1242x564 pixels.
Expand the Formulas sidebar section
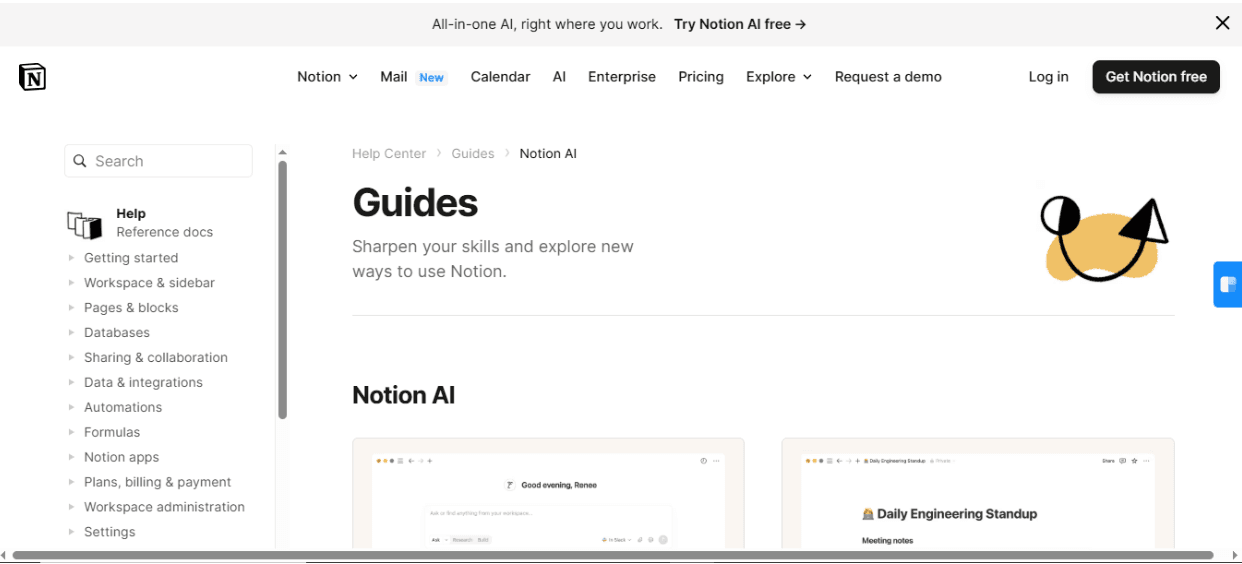(71, 432)
